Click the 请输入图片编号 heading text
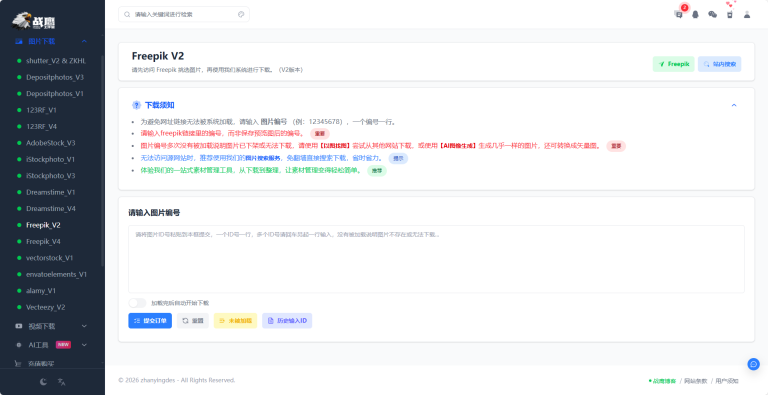This screenshot has height=395, width=768. coord(154,213)
